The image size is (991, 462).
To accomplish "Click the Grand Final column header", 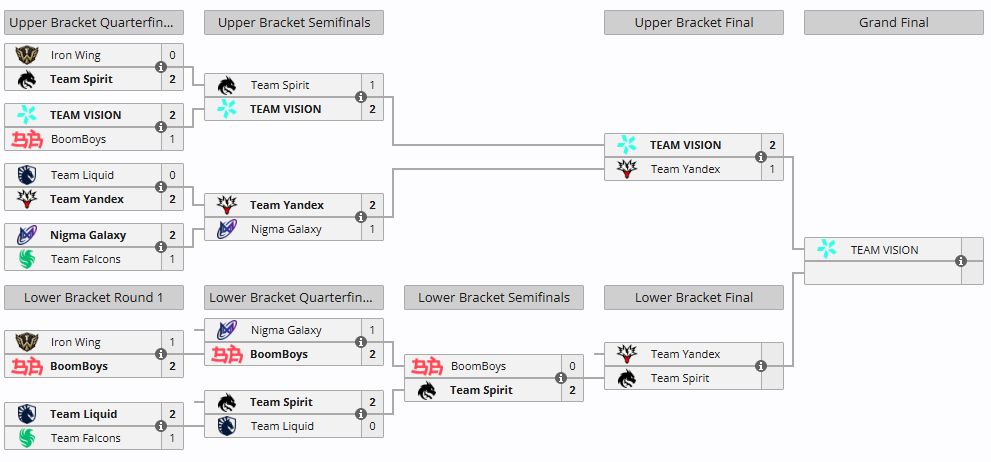I will point(894,23).
